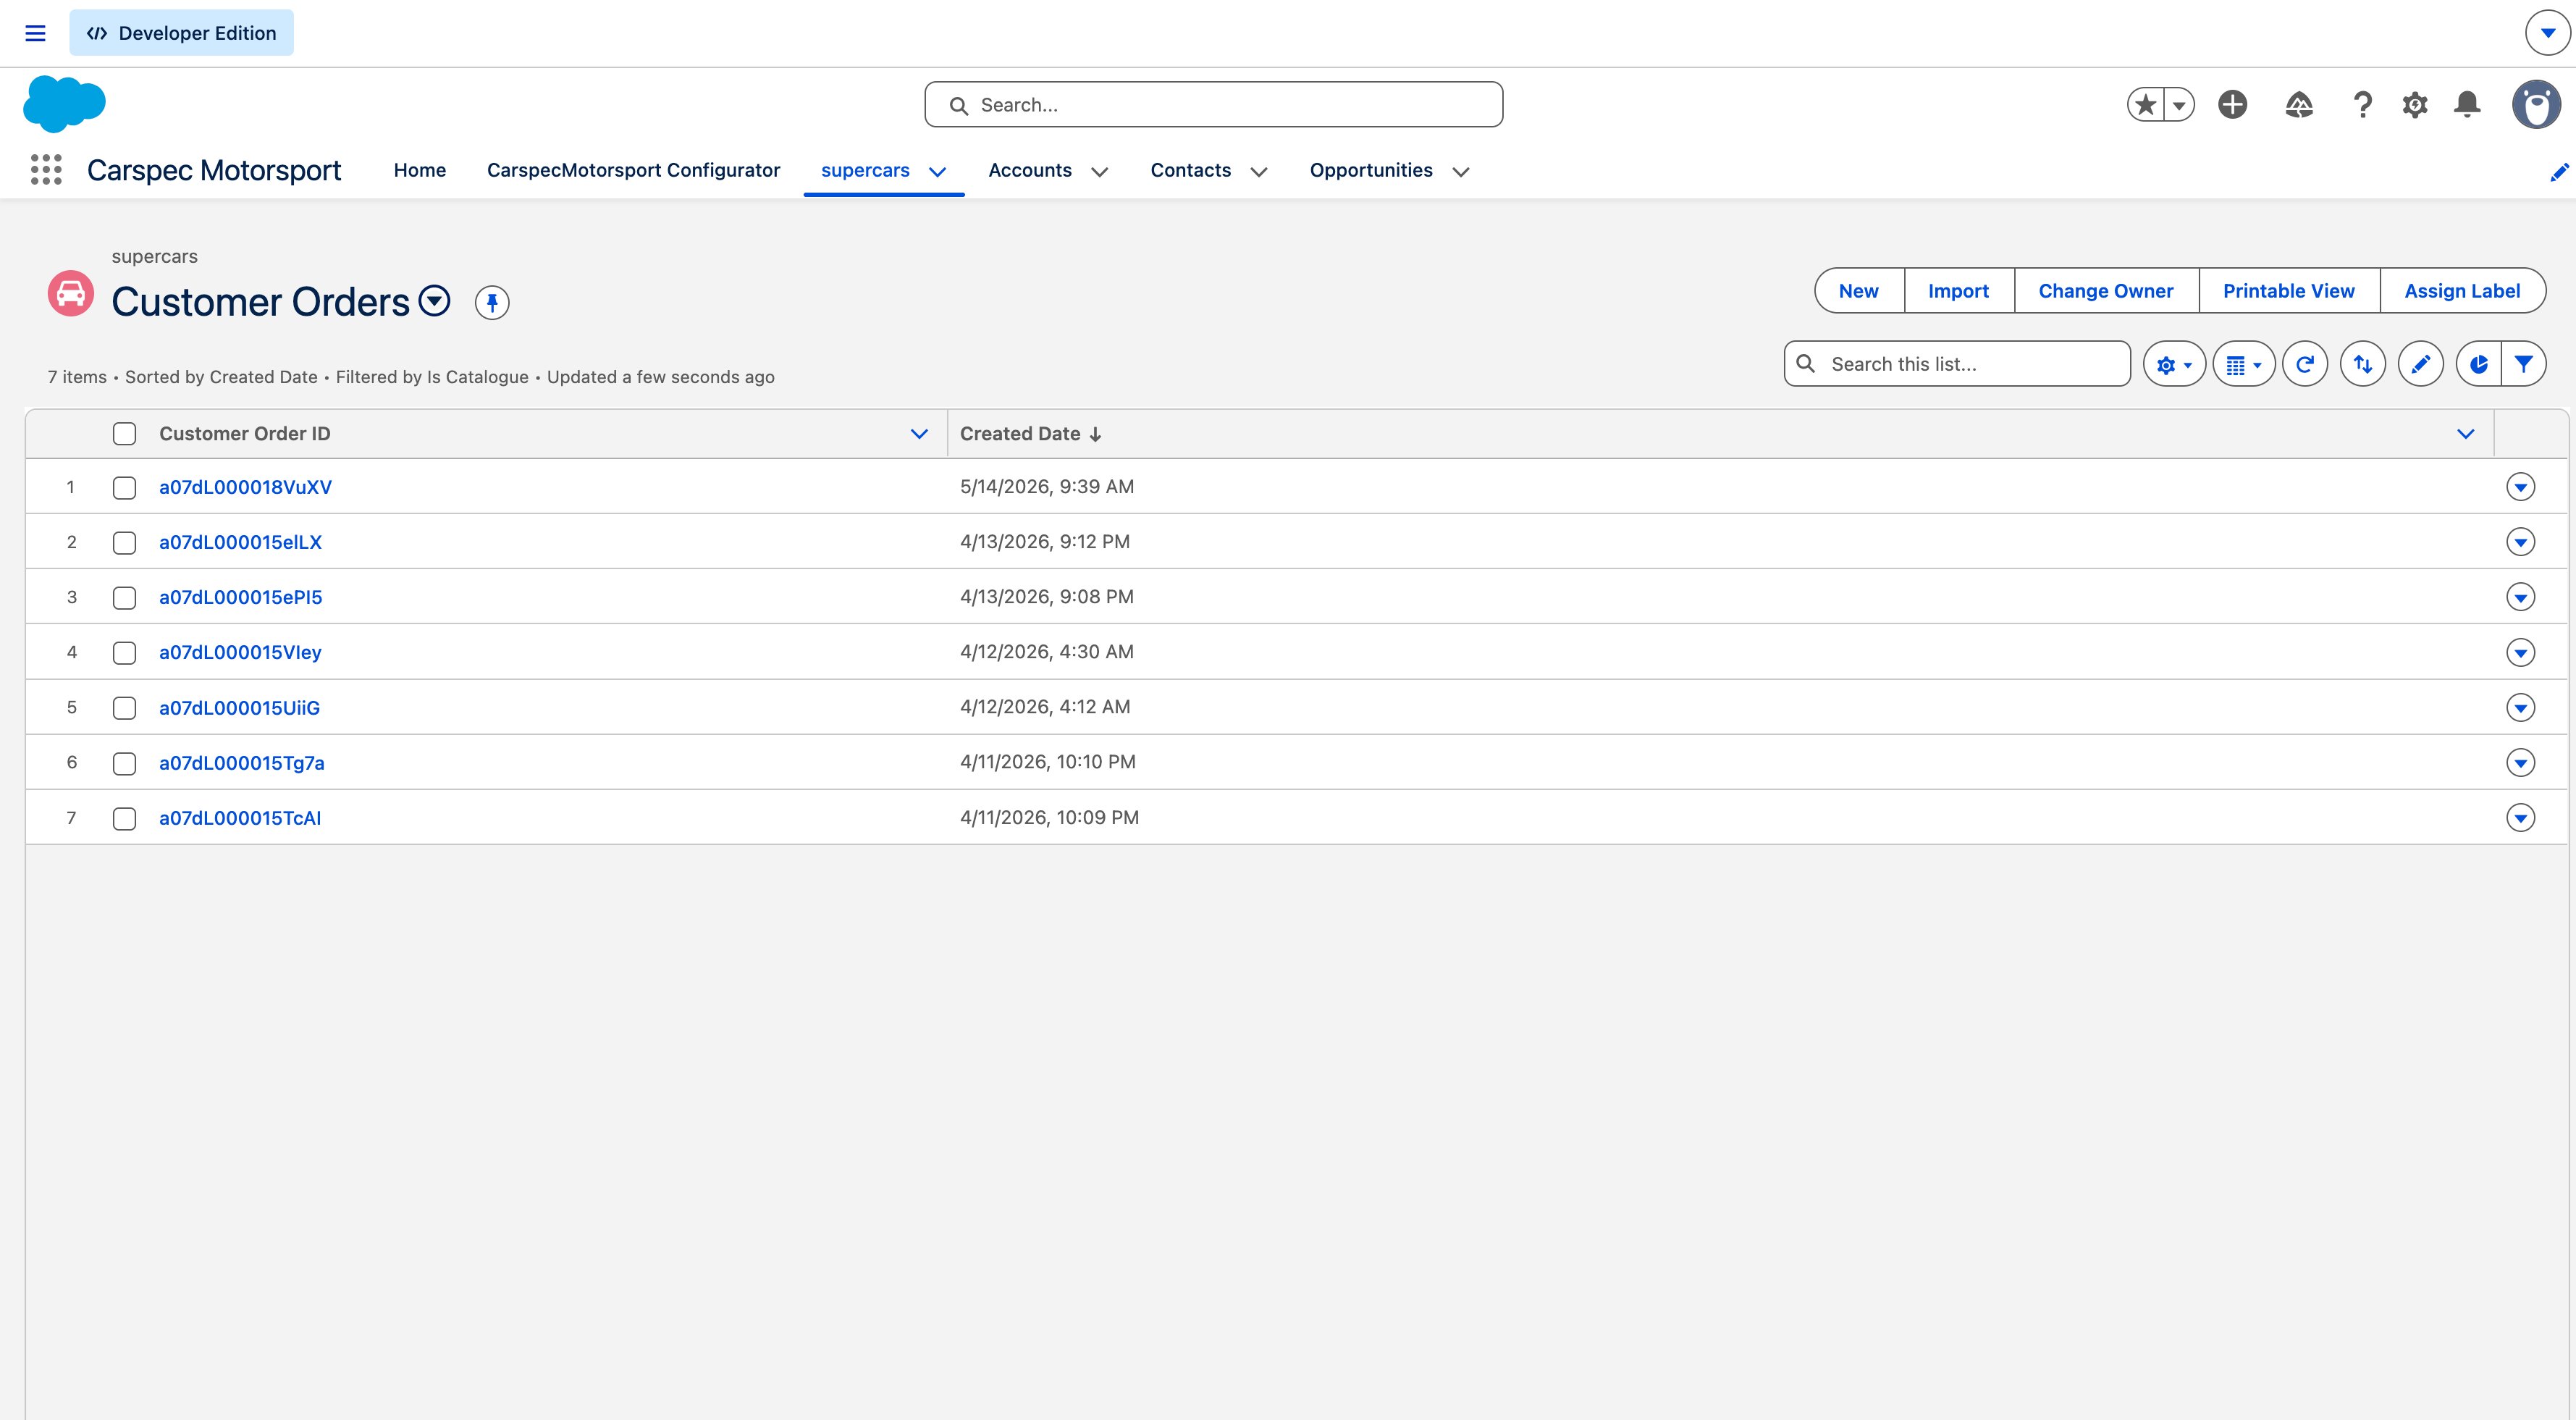Select the checkbox for a07dL000015ePI5
This screenshot has width=2576, height=1420.
click(124, 598)
